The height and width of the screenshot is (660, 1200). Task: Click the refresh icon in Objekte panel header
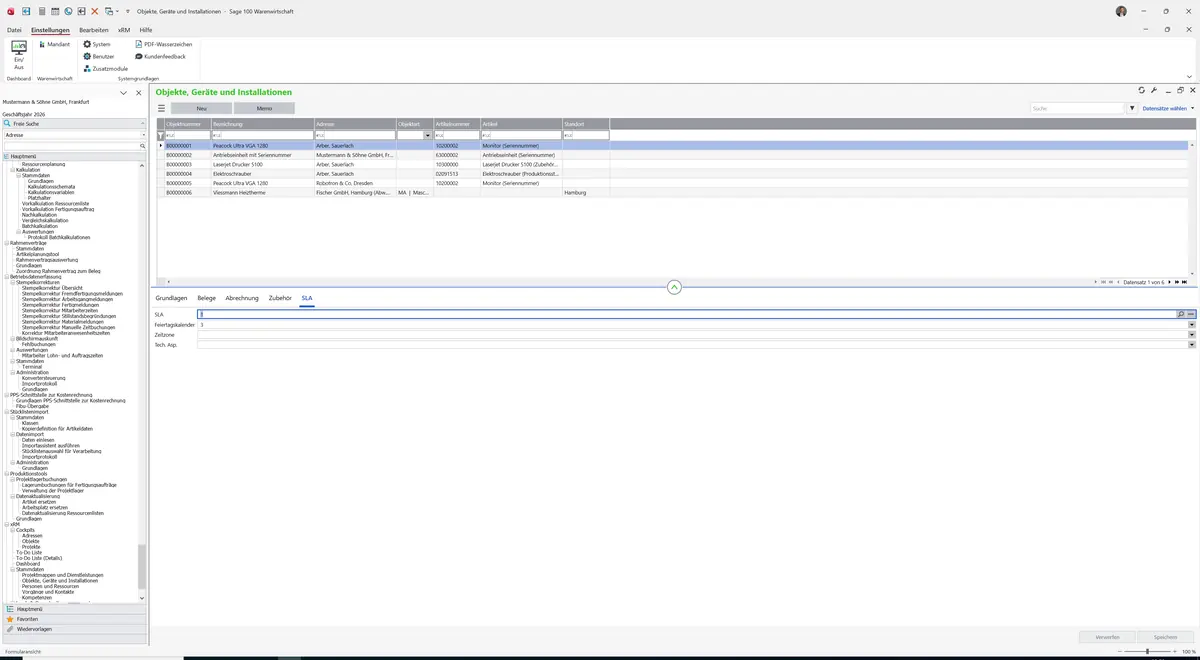(x=1141, y=91)
